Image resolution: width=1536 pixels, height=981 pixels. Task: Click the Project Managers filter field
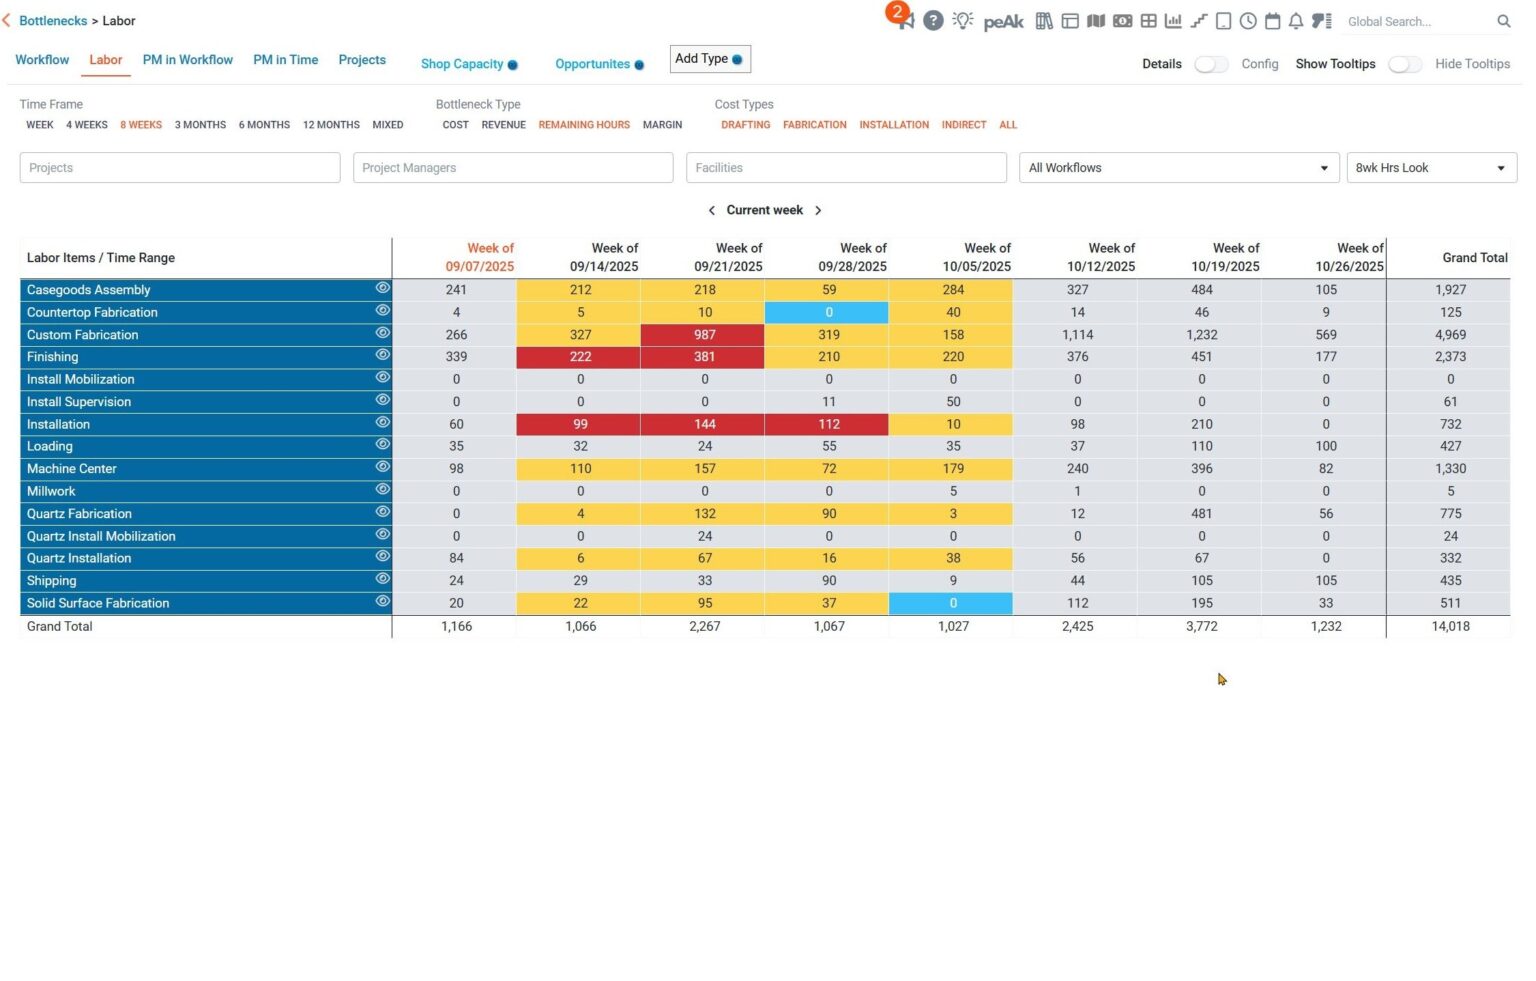click(x=512, y=167)
